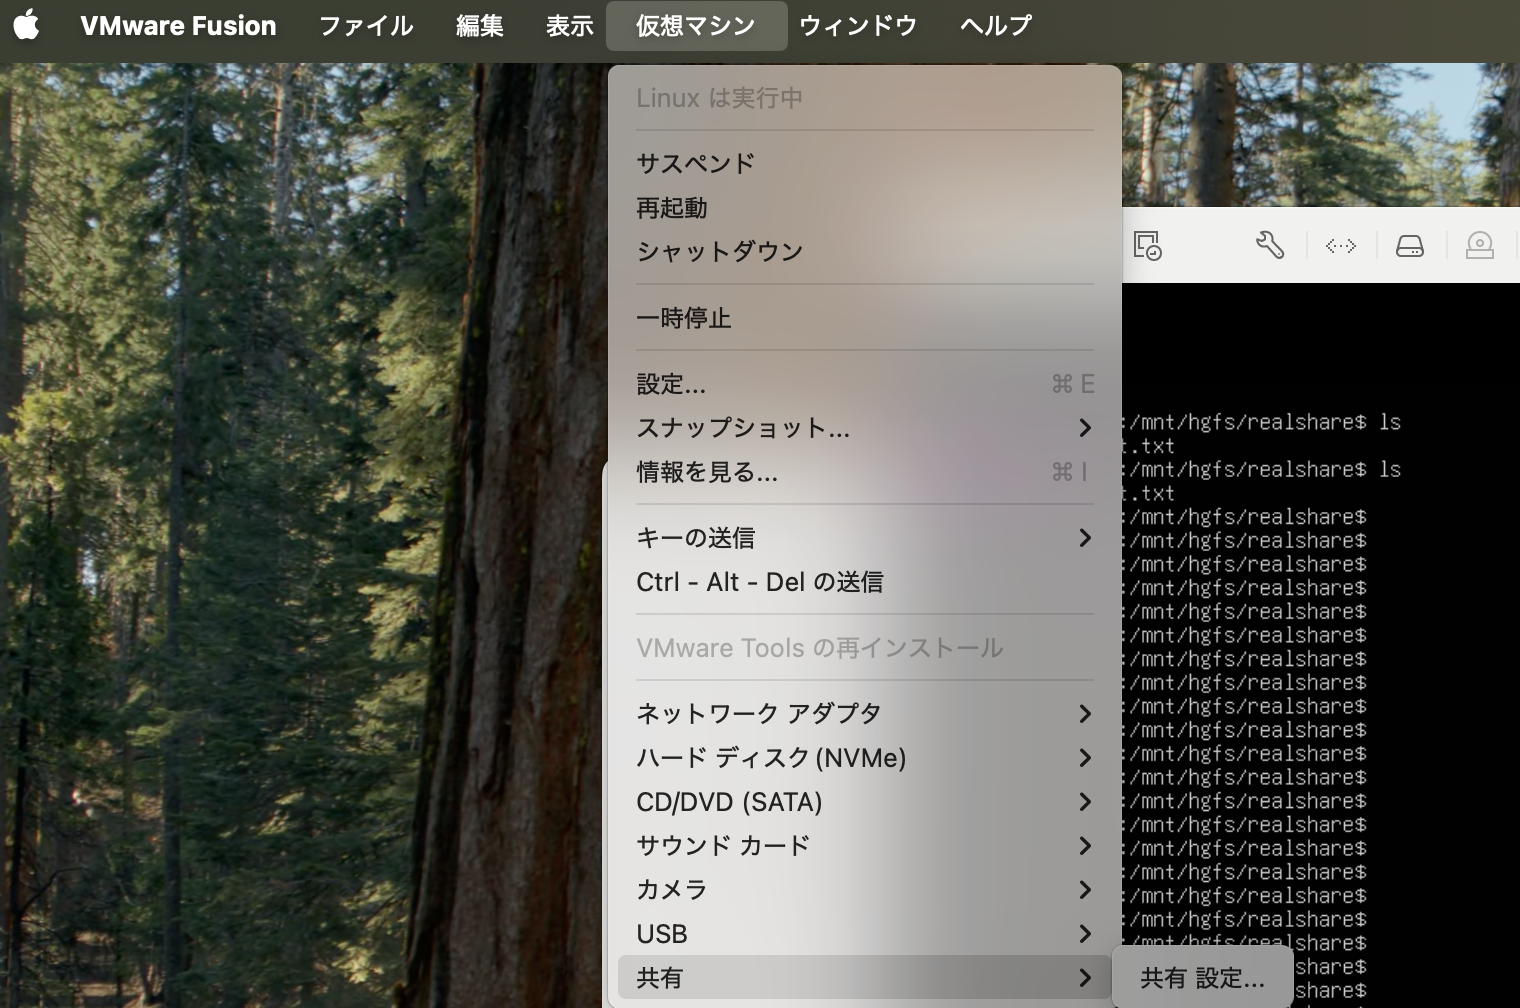
Task: Expand the ネットワーク アダプタ submenu
Action: 864,714
